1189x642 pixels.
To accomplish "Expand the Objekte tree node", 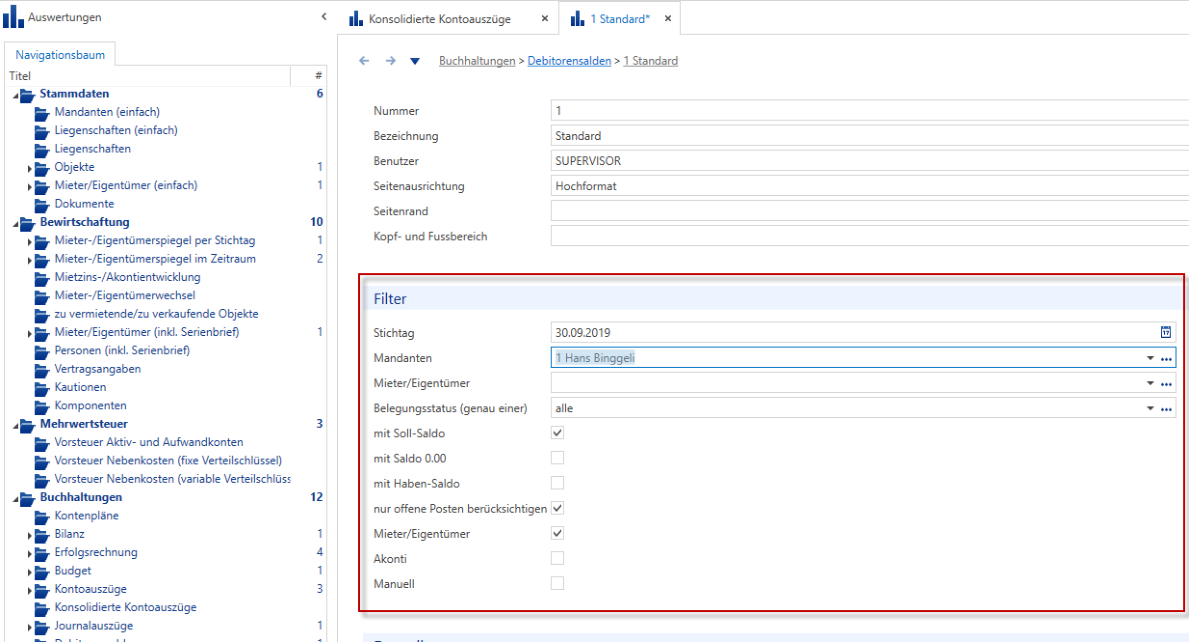I will [x=30, y=168].
